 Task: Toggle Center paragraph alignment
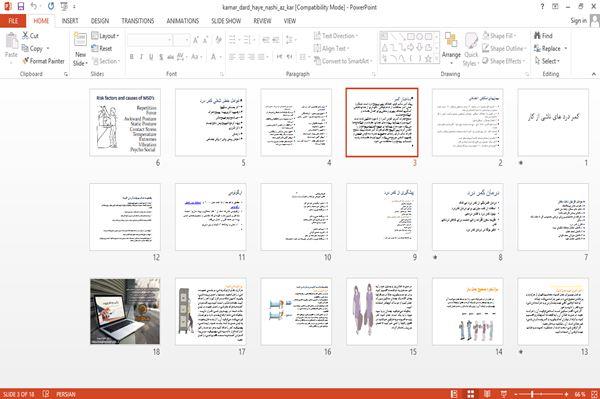(241, 57)
